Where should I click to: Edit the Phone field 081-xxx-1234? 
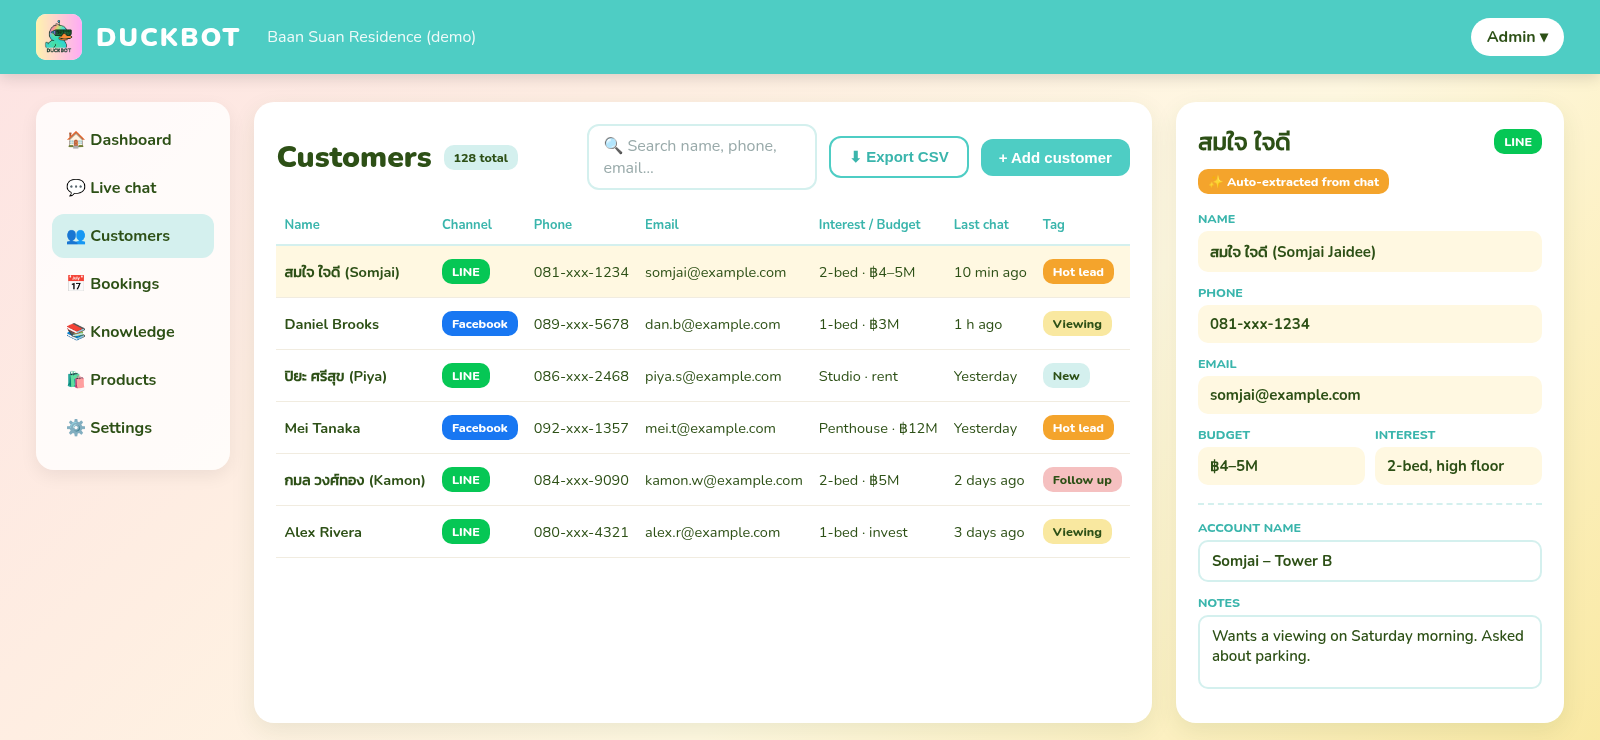[1370, 324]
